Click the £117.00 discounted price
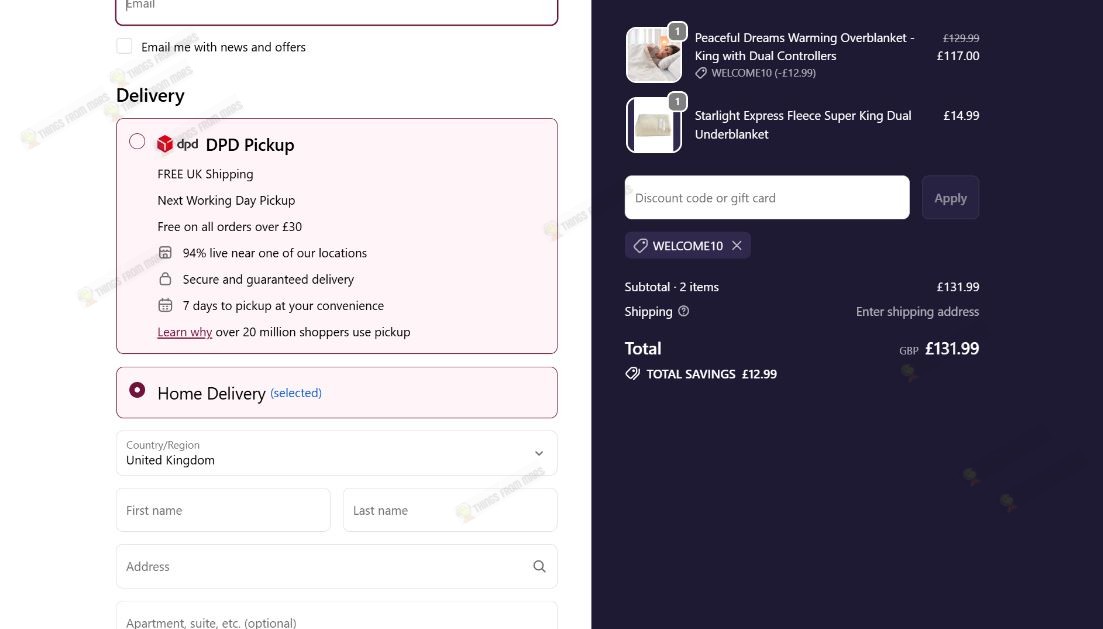The height and width of the screenshot is (629, 1103). coord(958,56)
